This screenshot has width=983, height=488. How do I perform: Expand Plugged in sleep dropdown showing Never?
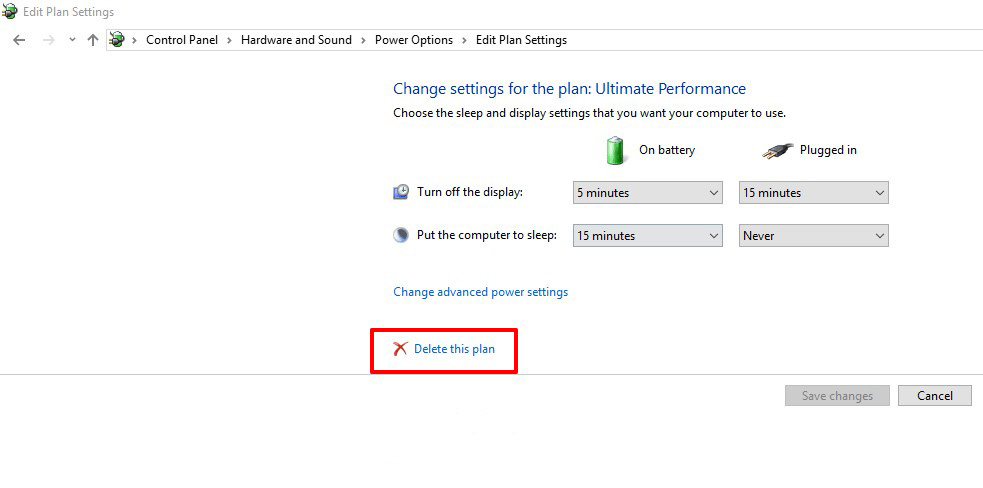click(x=813, y=236)
